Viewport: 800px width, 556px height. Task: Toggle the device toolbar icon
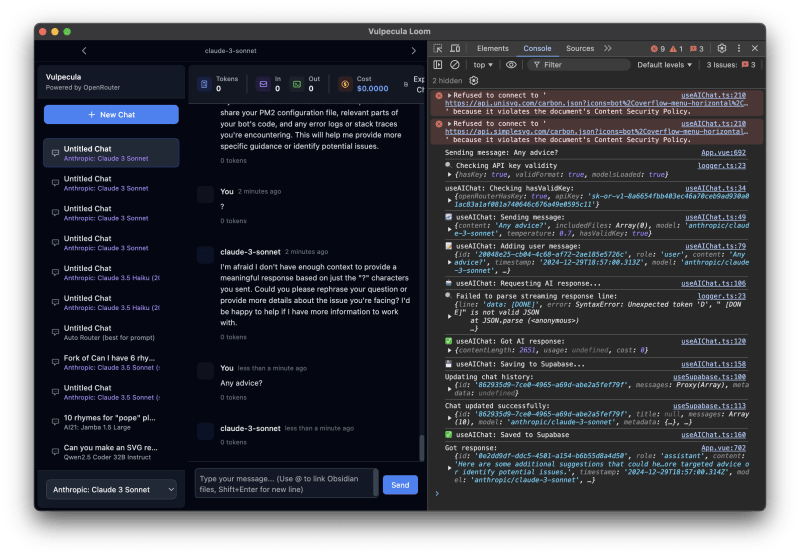click(x=455, y=48)
